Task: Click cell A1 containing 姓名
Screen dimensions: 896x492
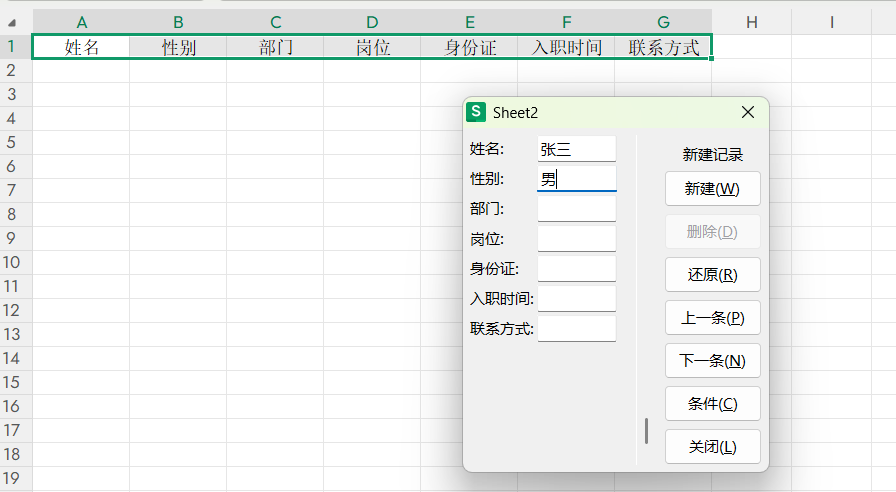Action: click(81, 47)
